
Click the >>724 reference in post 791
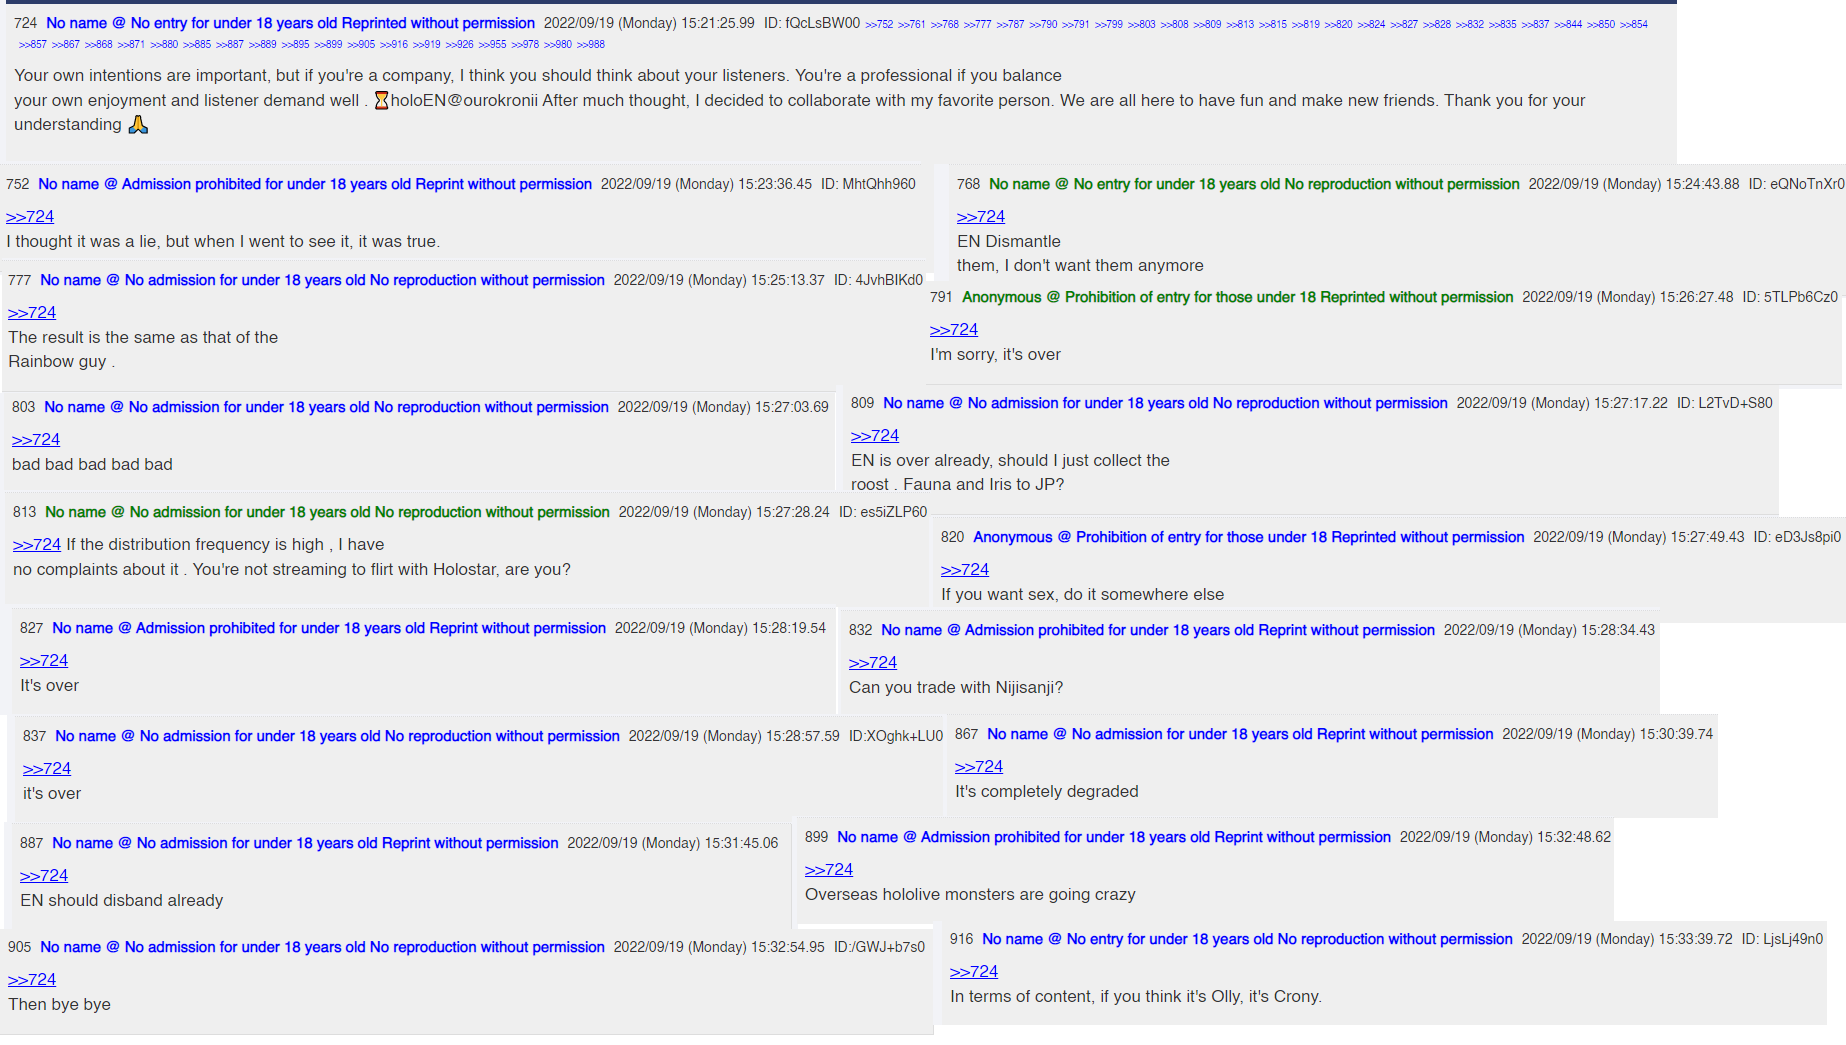[954, 329]
